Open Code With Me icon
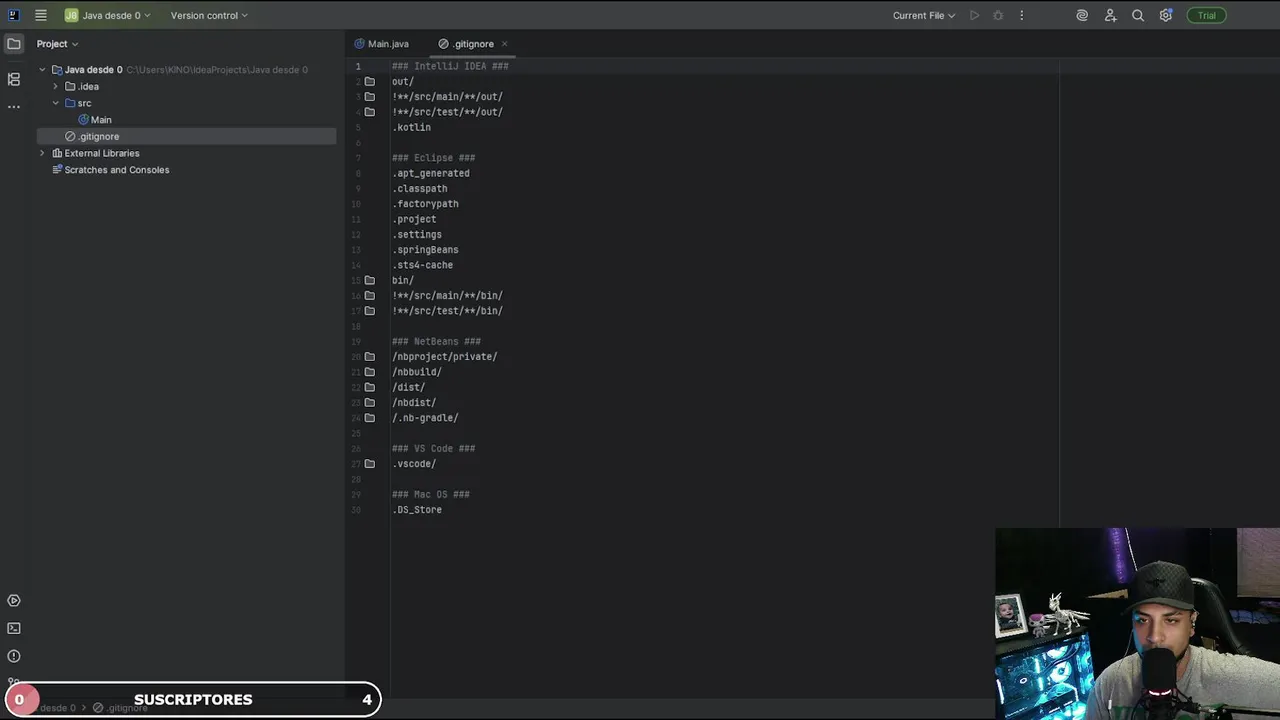The width and height of the screenshot is (1280, 720). pyautogui.click(x=1110, y=15)
